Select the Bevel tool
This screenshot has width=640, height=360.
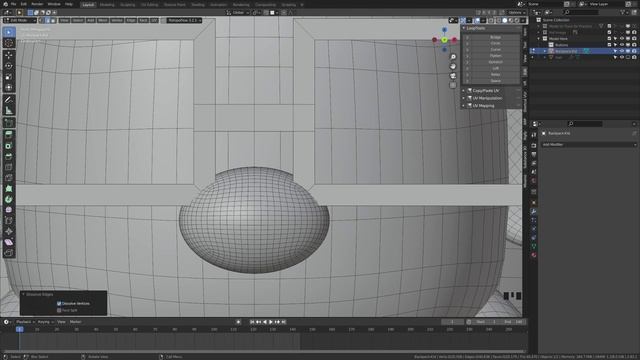9,156
